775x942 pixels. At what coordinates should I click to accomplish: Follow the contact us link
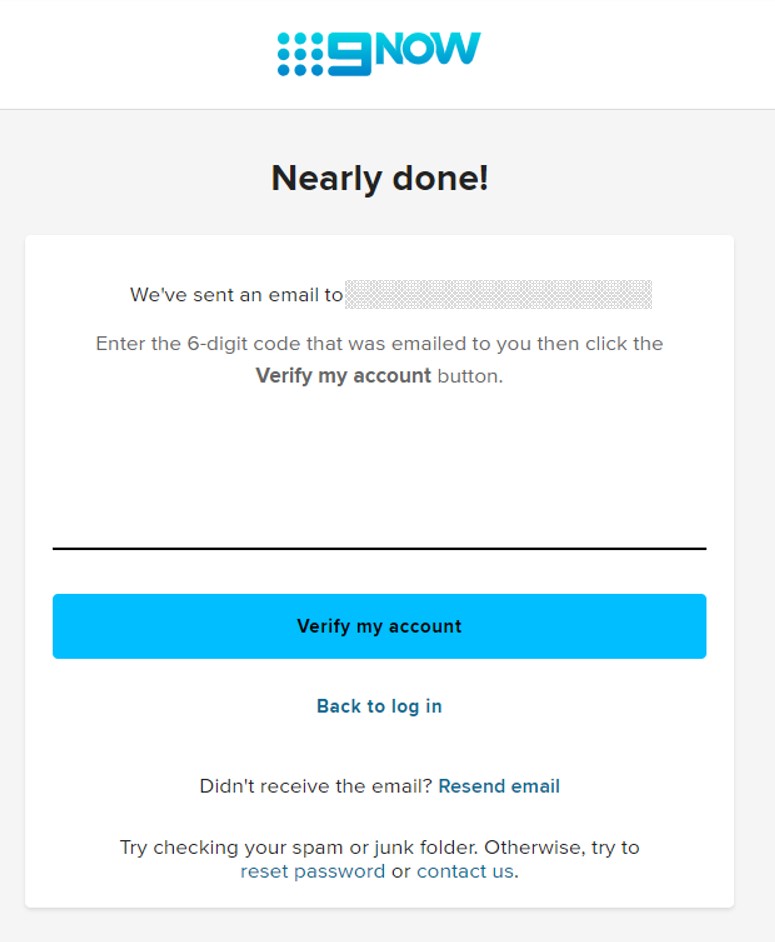tap(465, 871)
